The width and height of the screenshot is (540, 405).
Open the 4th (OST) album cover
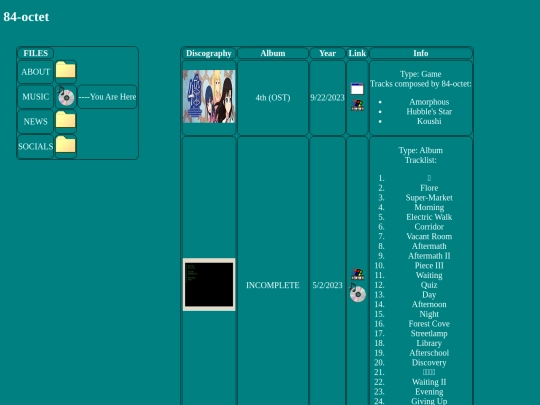click(209, 96)
